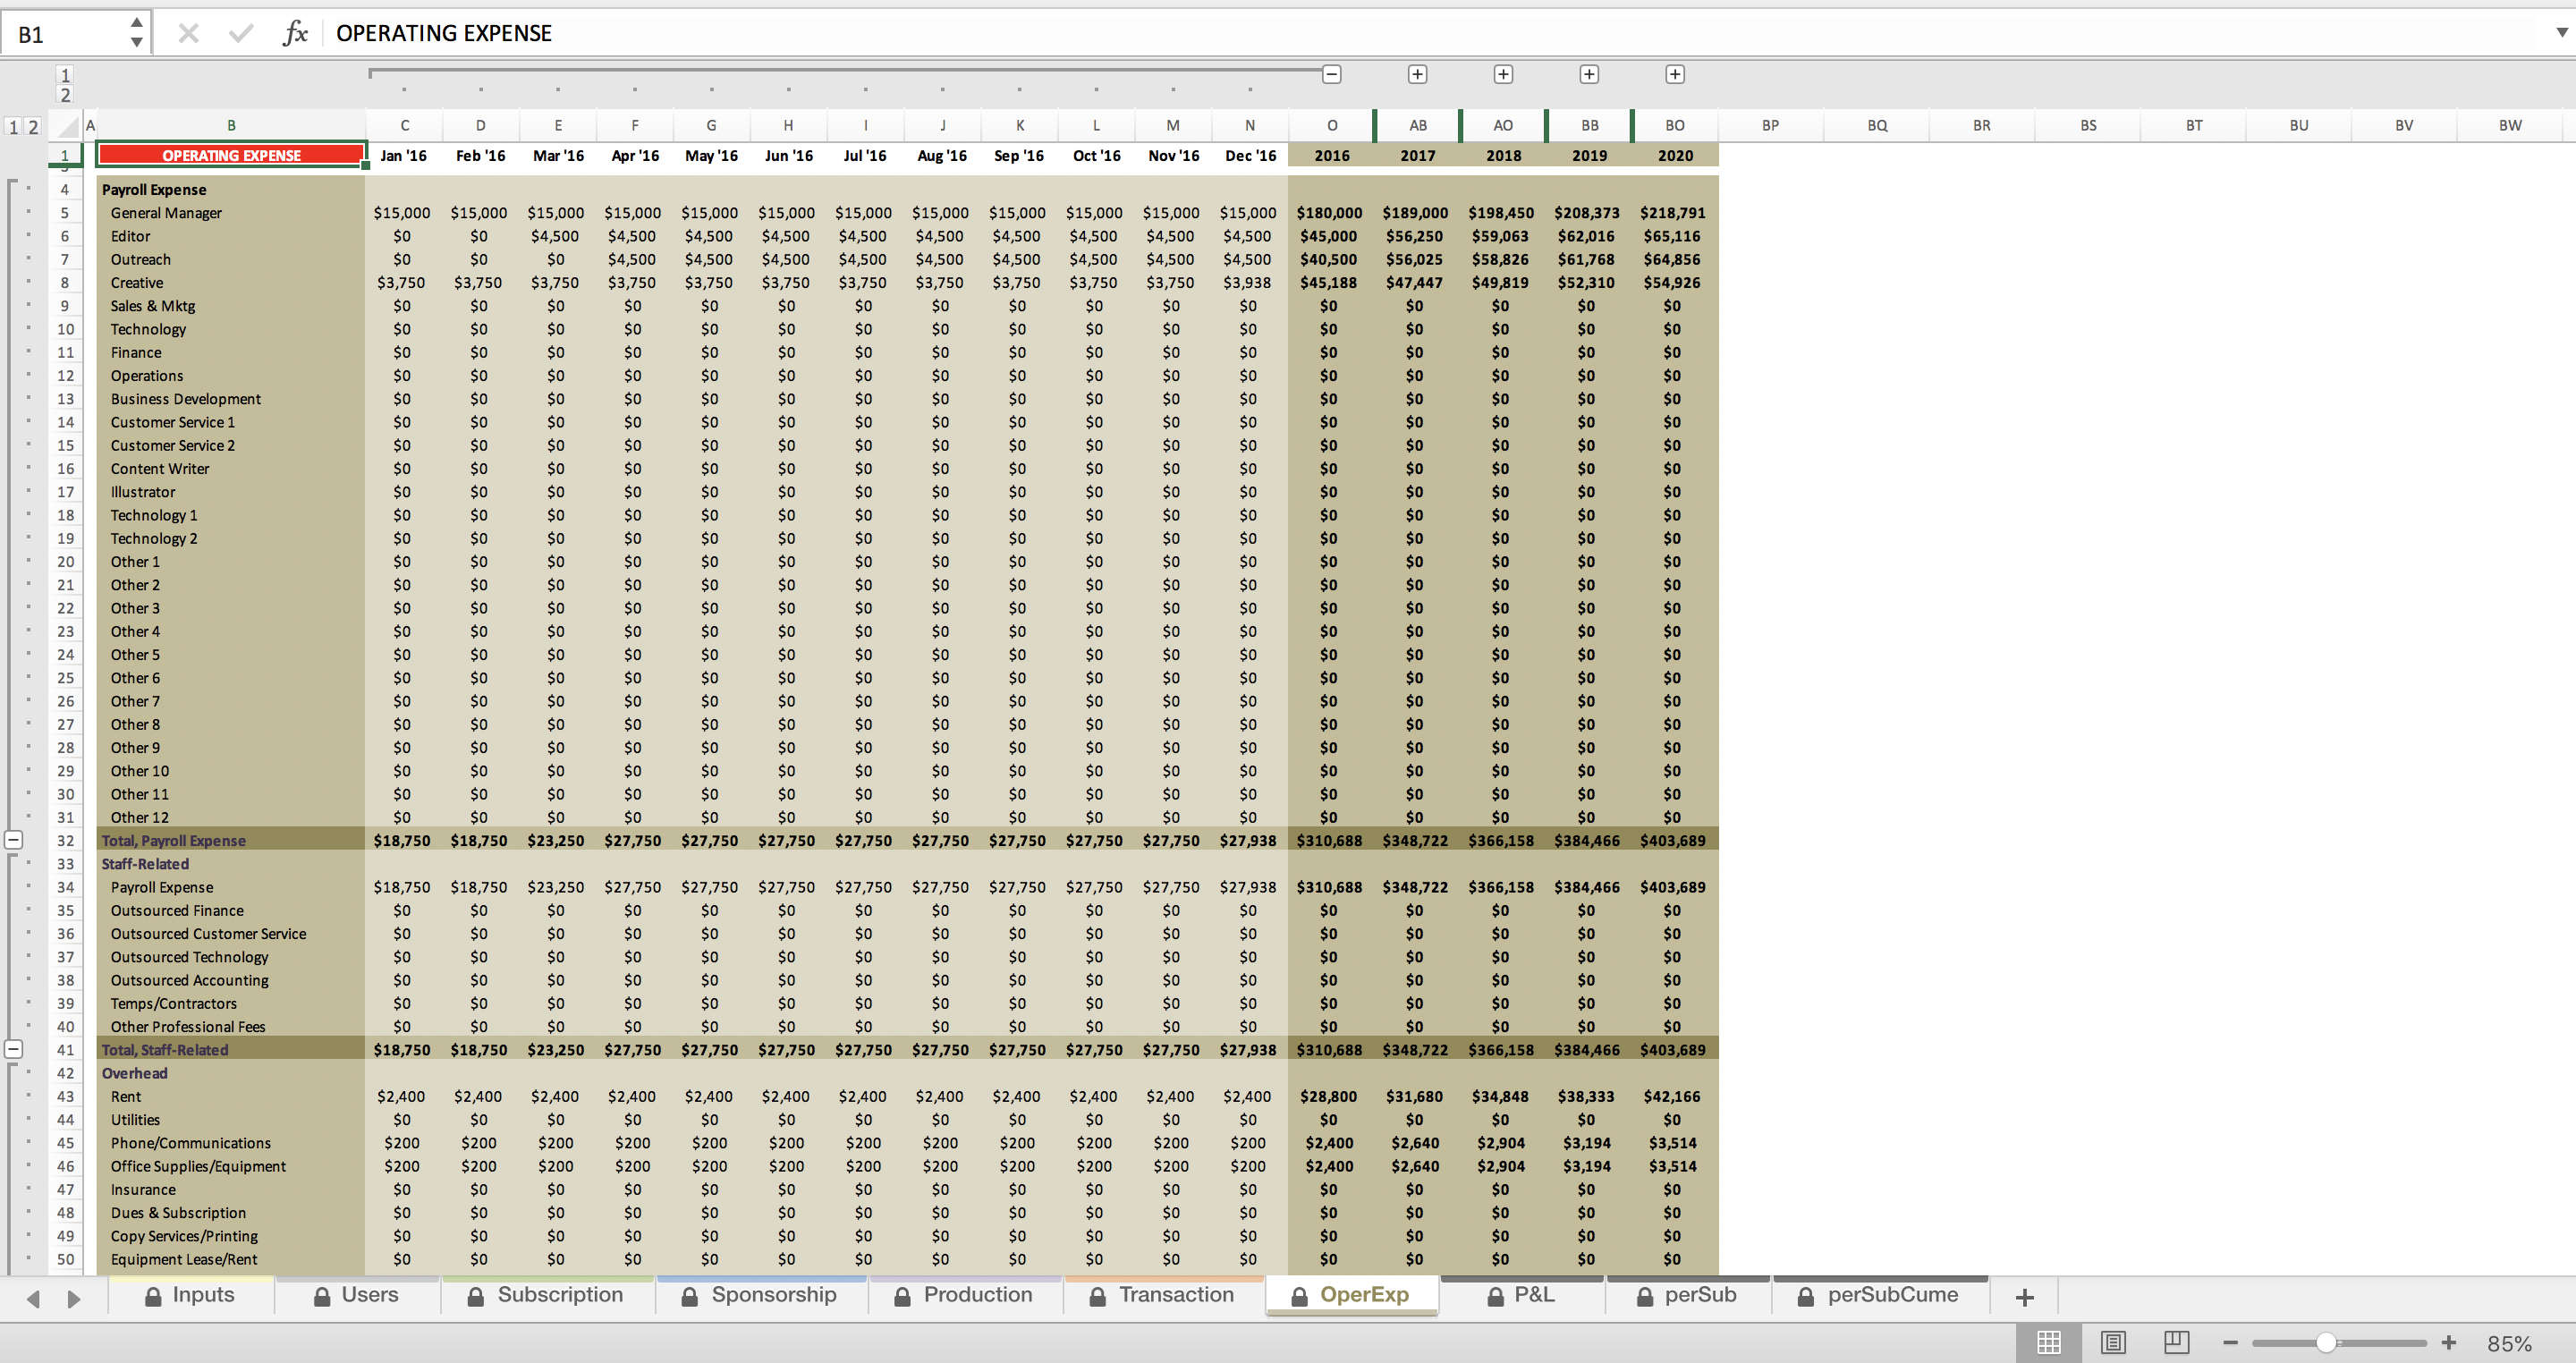Show column outline level 2
Screen dimensions: 2576x1363
(x=65, y=95)
